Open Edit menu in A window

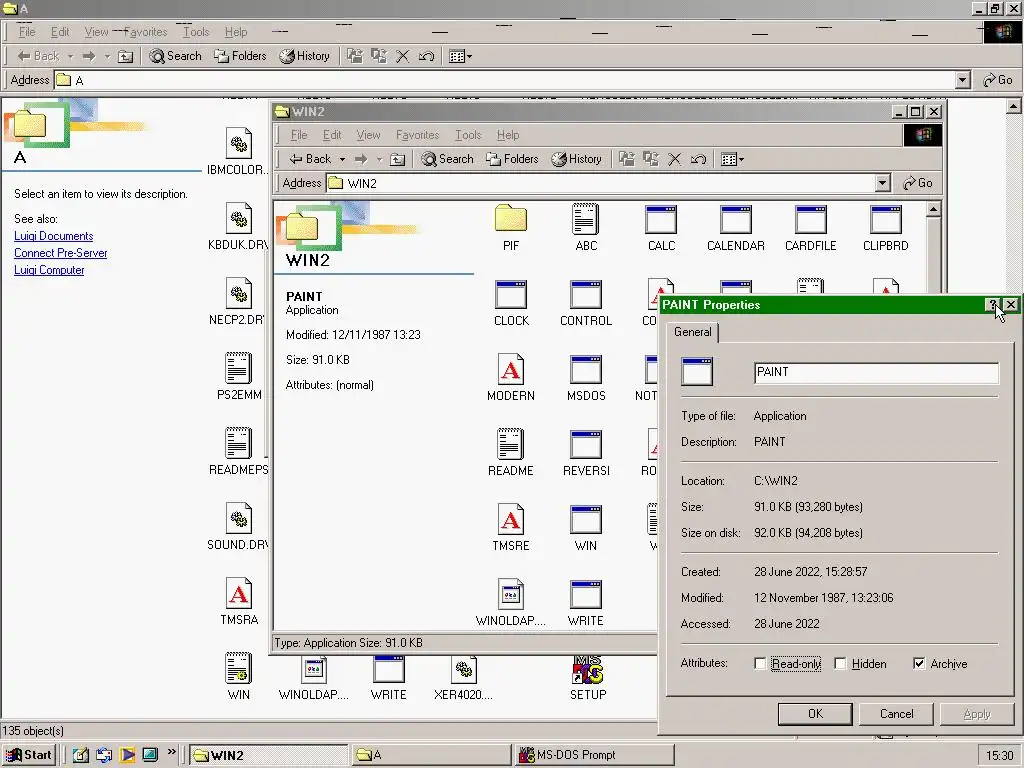(60, 32)
